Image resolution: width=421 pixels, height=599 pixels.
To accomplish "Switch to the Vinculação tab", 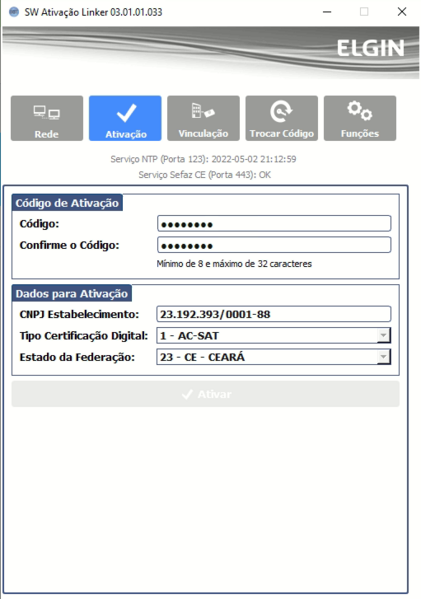I will pyautogui.click(x=203, y=118).
